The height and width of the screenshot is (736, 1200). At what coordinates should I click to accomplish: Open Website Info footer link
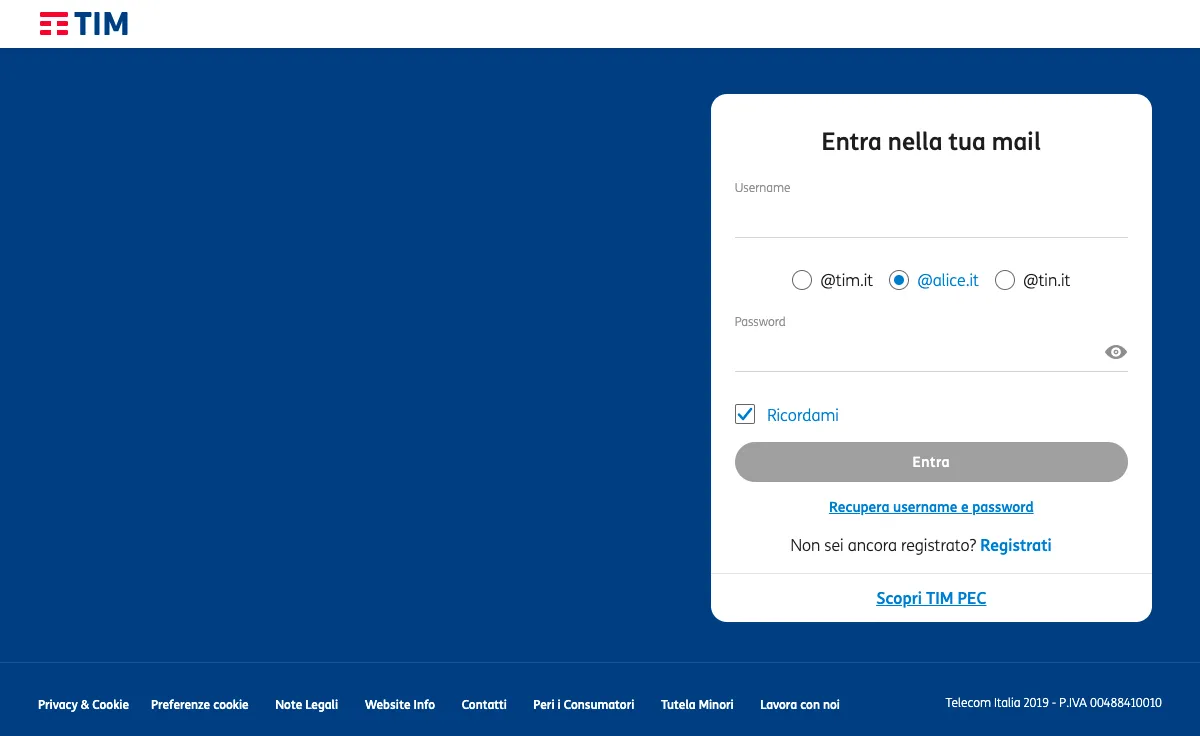400,705
